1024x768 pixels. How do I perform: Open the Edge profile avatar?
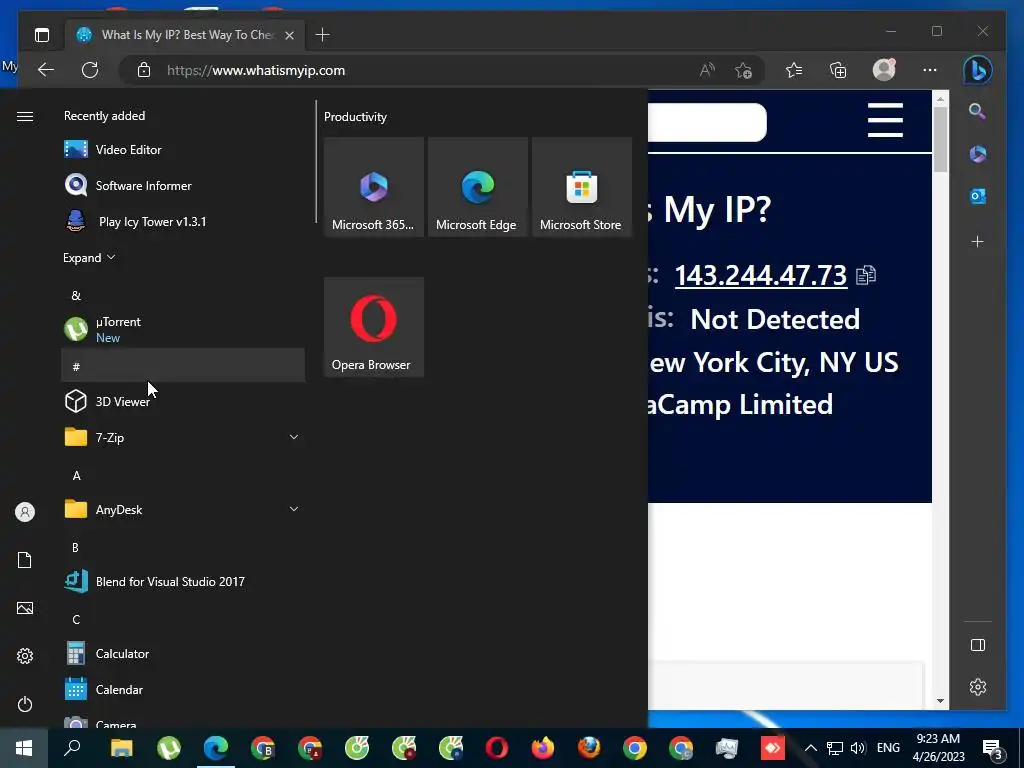coord(884,70)
